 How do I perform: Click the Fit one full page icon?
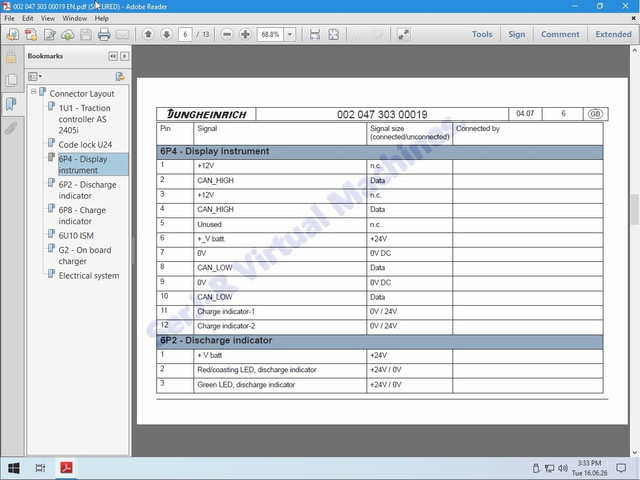(x=333, y=34)
